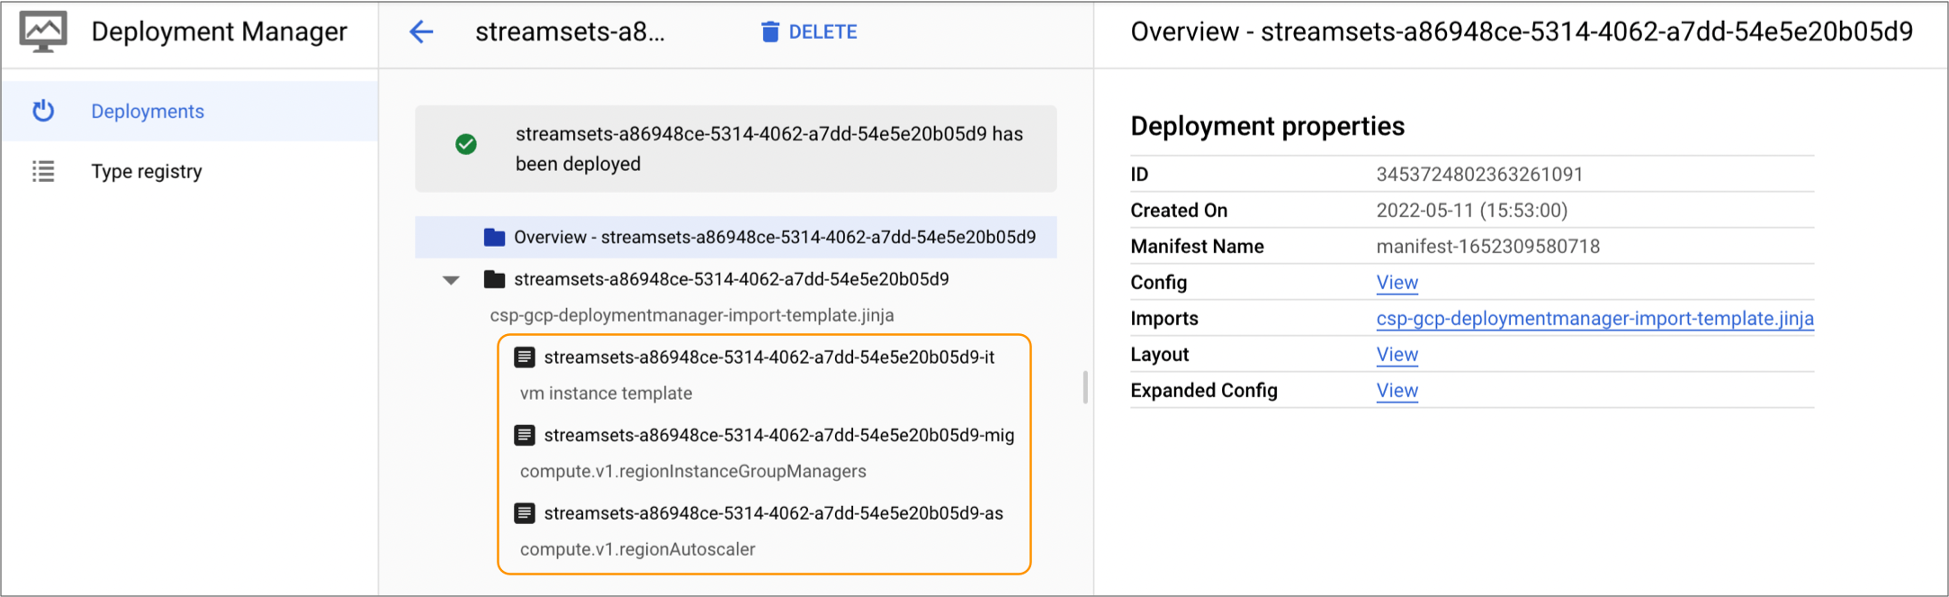Click the Deployments power icon in sidebar
This screenshot has width=1949, height=597.
(x=43, y=111)
